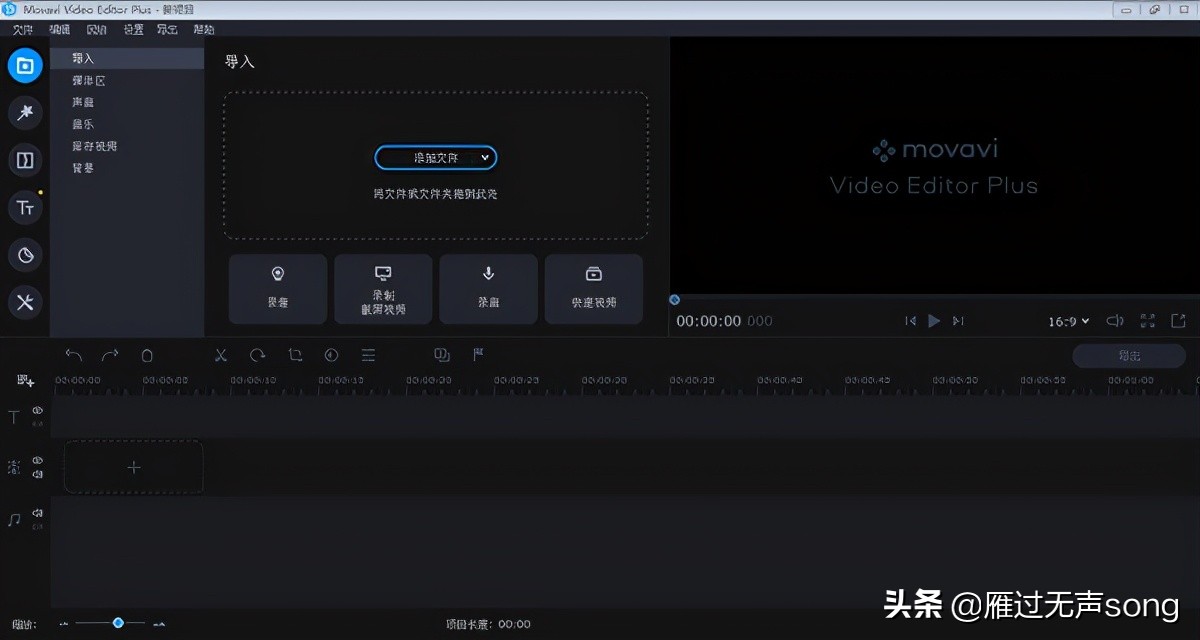Open the last menu bar item
Image resolution: width=1200 pixels, height=640 pixels.
203,30
